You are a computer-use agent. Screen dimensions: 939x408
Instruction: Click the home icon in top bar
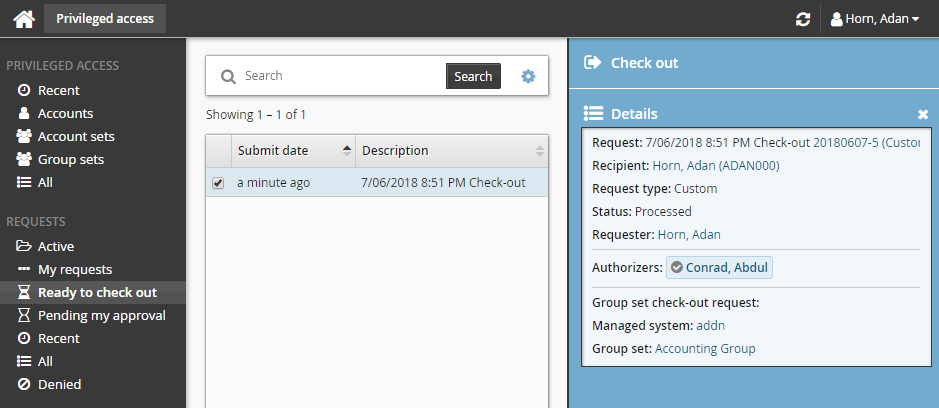click(x=24, y=19)
